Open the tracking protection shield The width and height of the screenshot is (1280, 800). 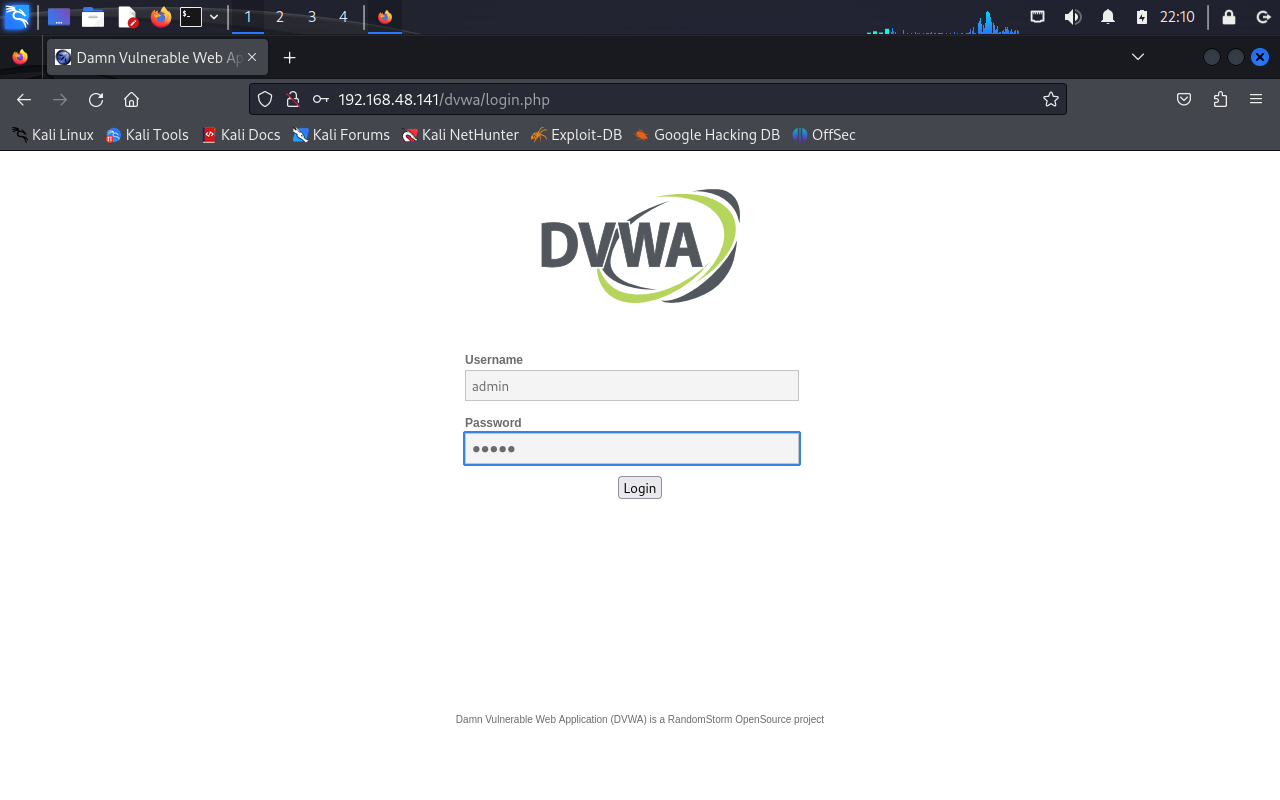265,99
